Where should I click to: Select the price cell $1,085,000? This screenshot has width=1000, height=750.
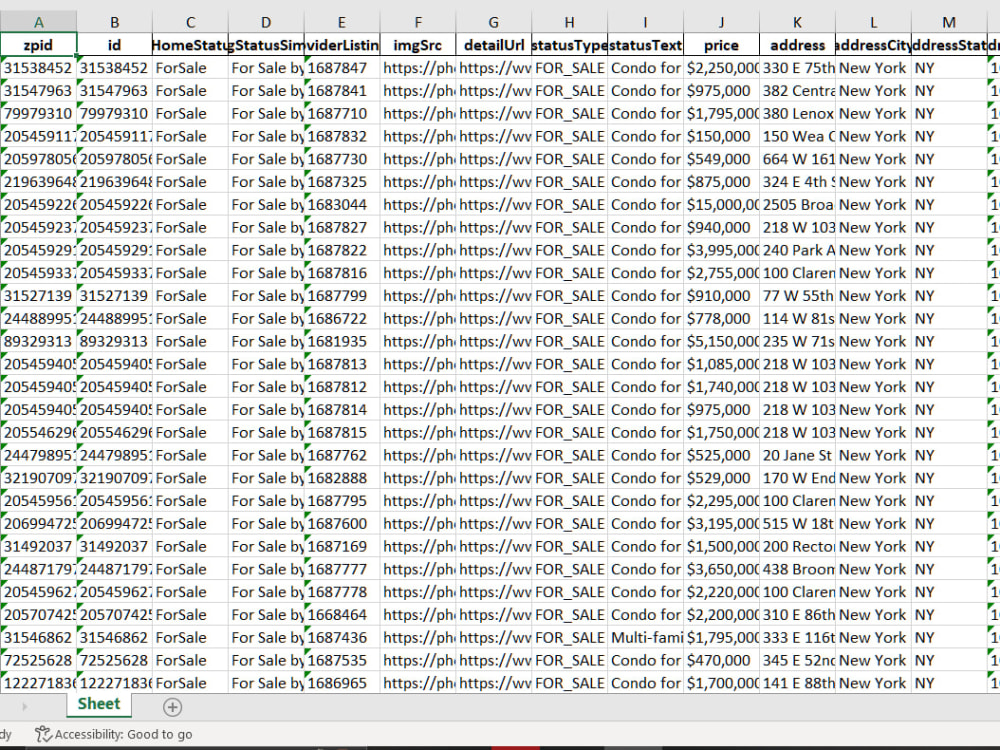(x=721, y=364)
